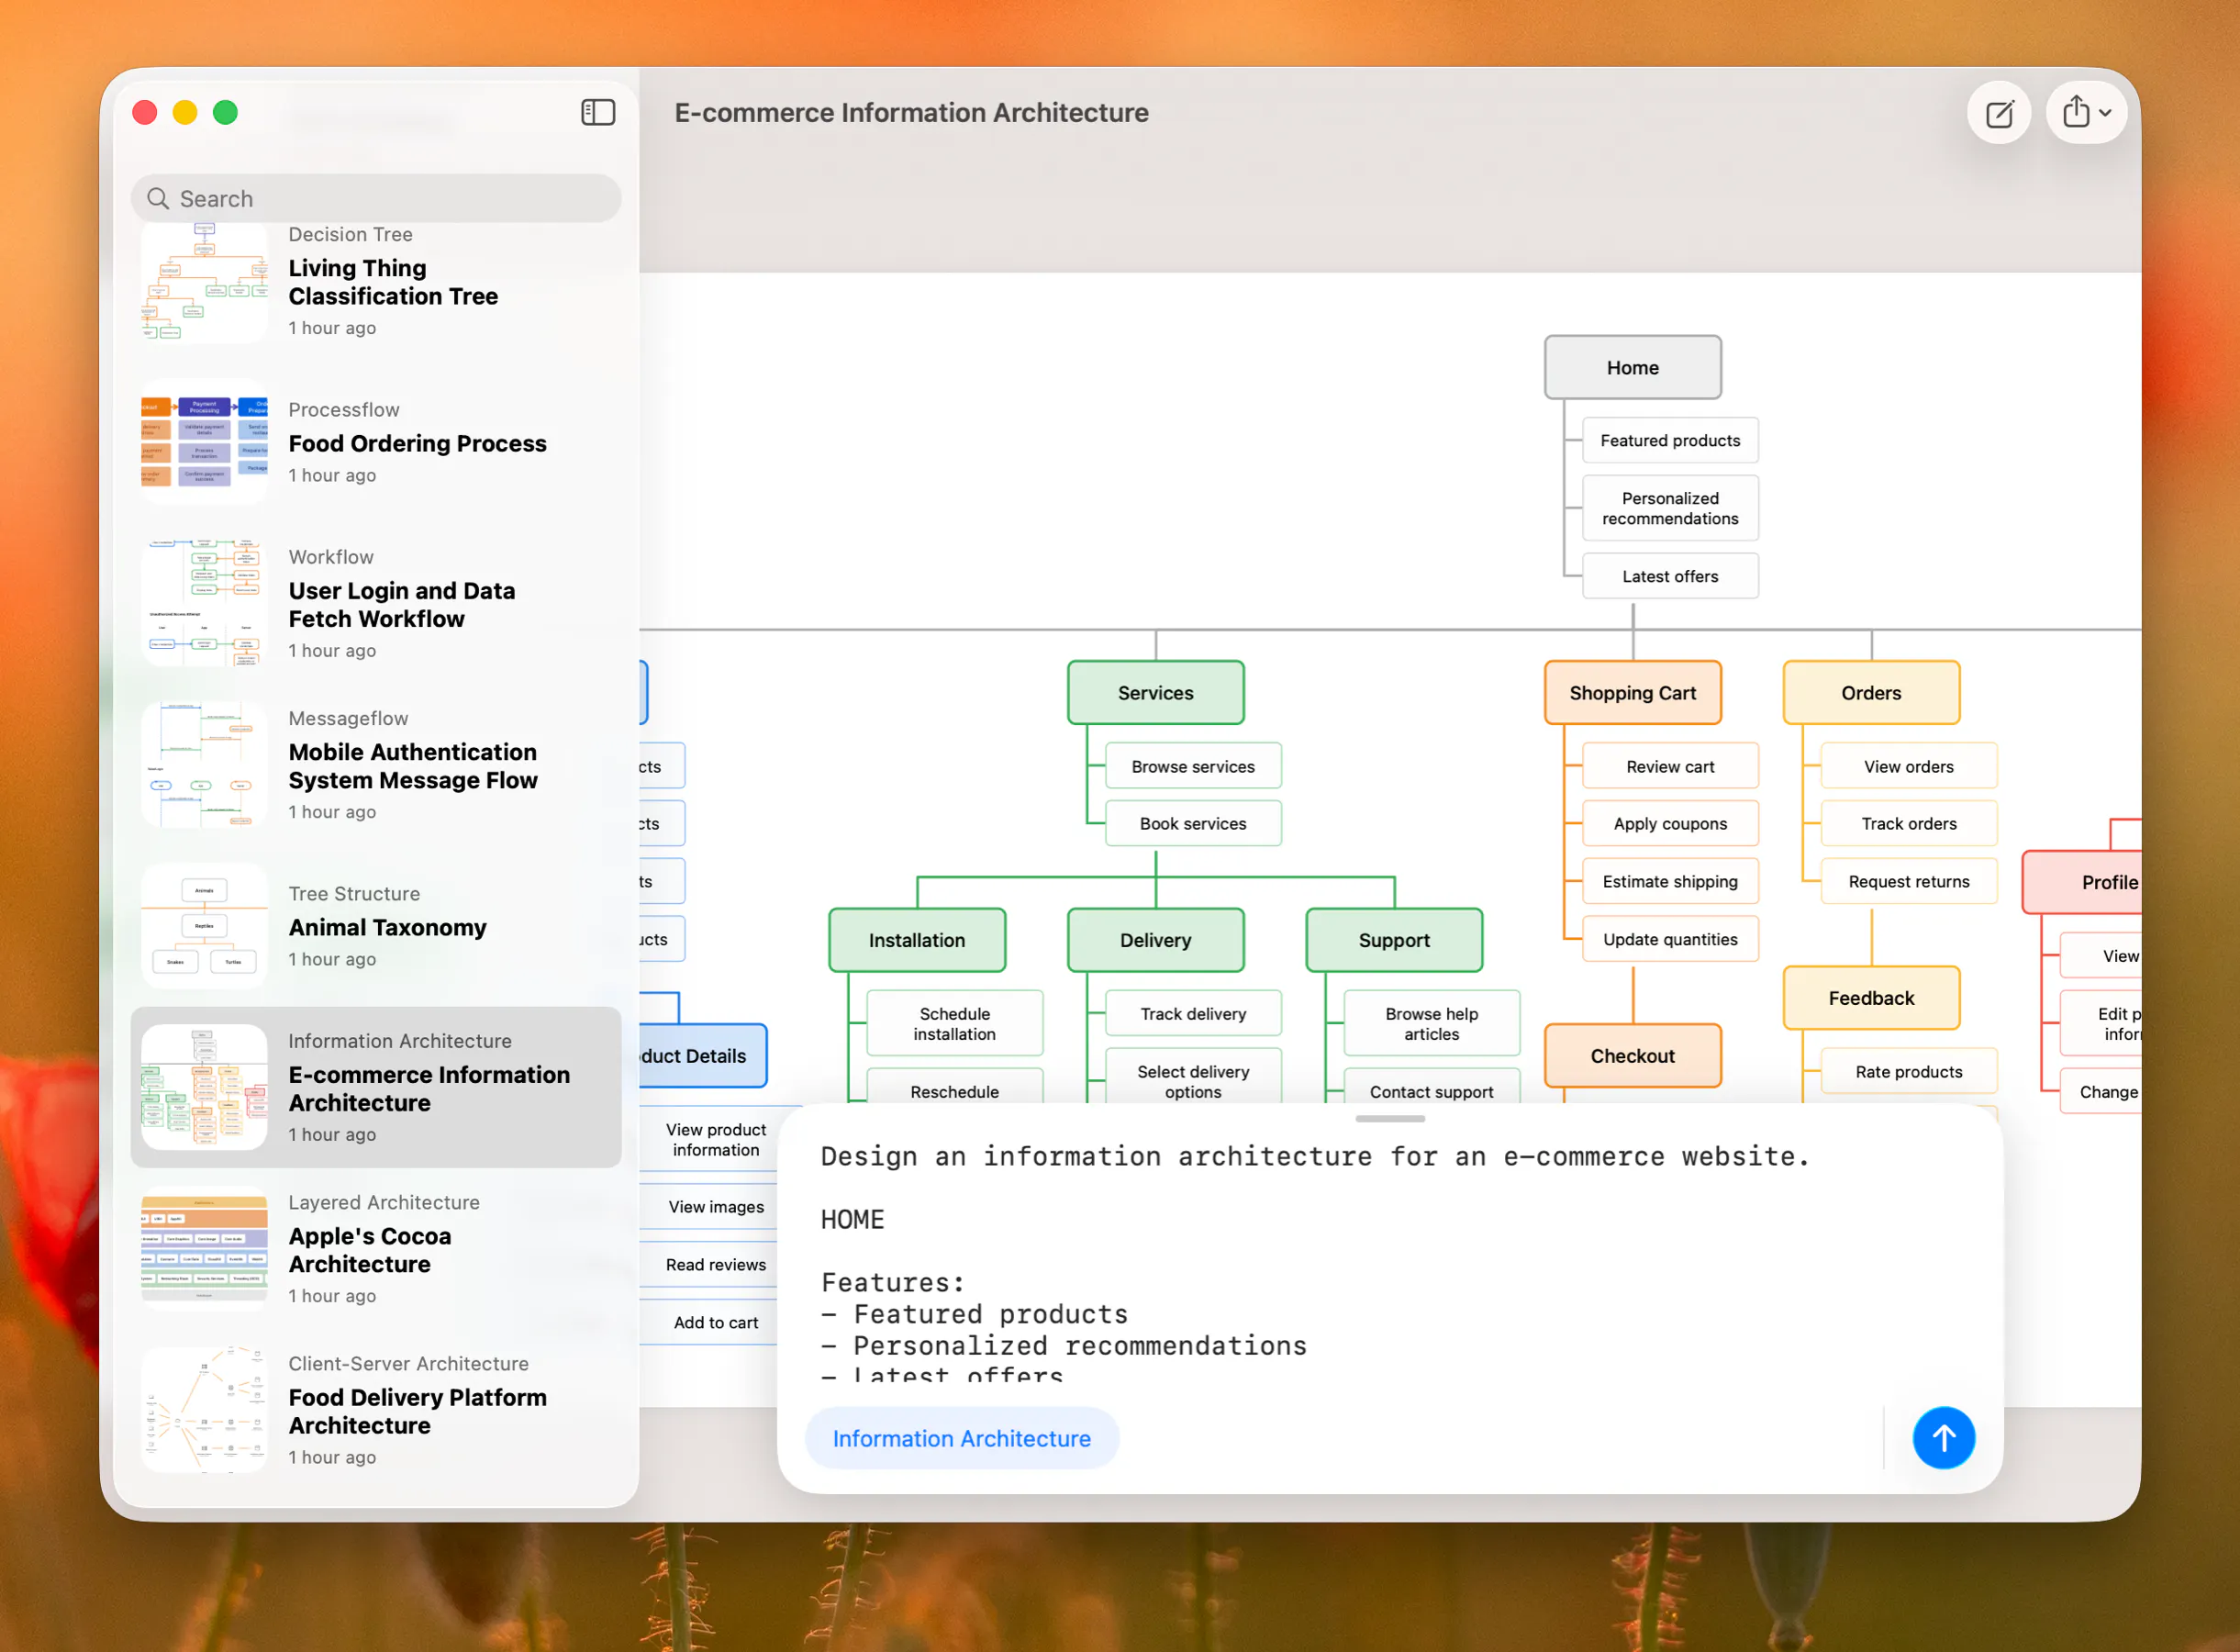Click the Layered Architecture category label
The height and width of the screenshot is (1652, 2240).
coord(385,1202)
